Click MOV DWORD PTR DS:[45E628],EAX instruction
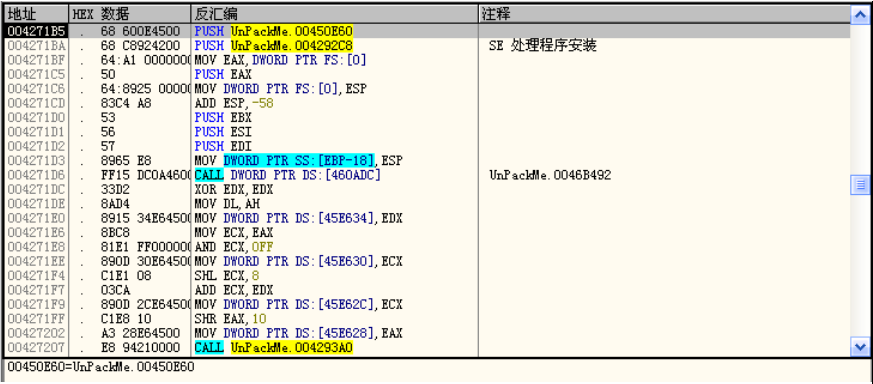This screenshot has height=384, width=873. coord(298,333)
